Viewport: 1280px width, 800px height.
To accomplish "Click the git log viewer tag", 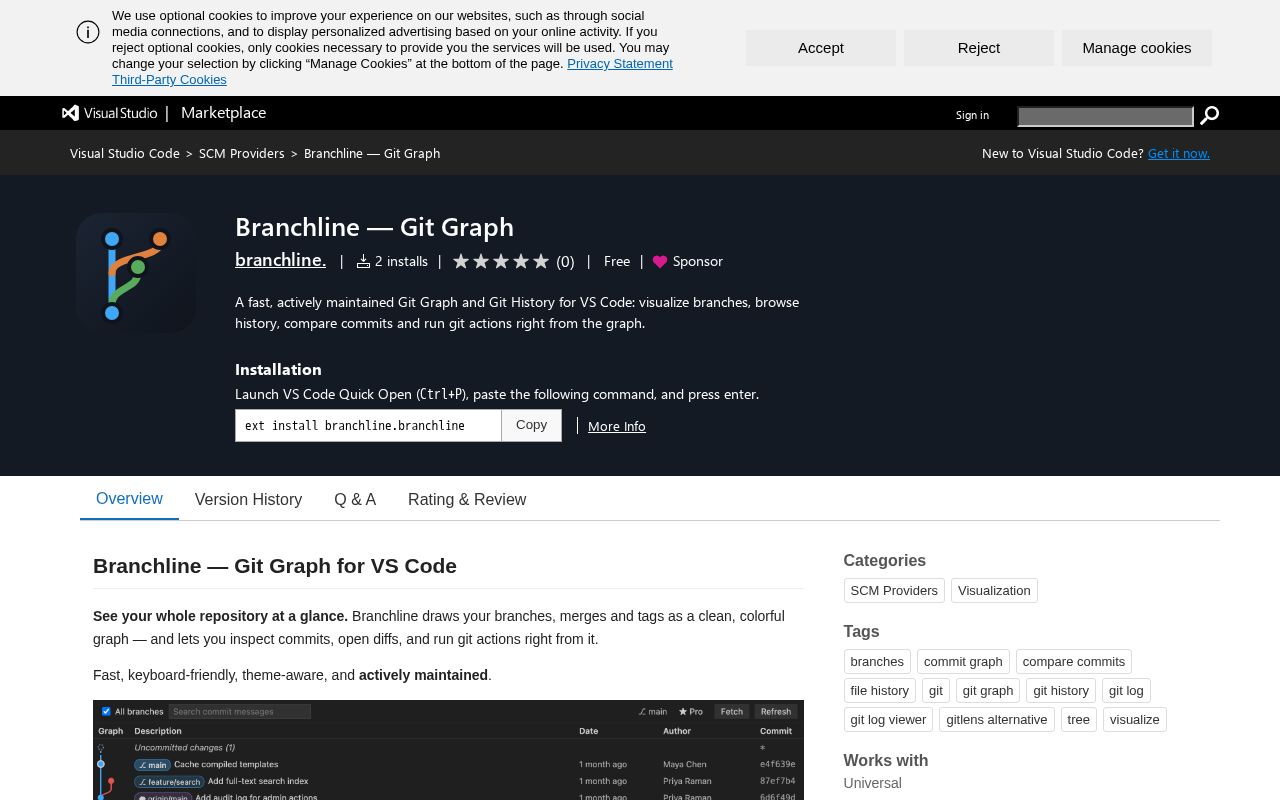I will [x=888, y=720].
